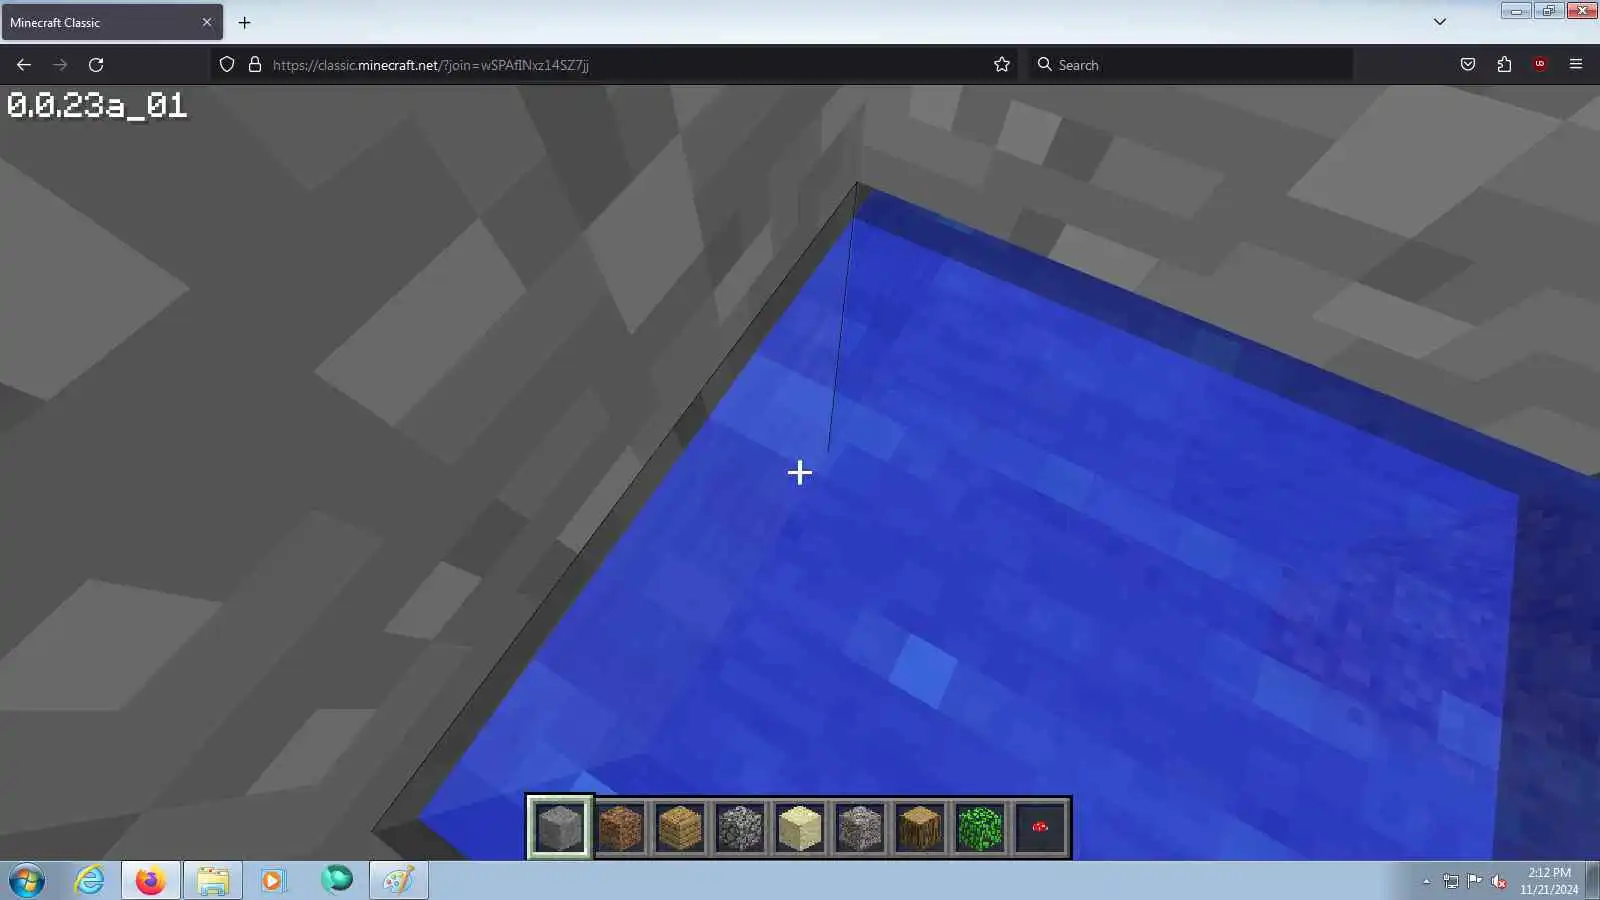Click the 0.0.23a_01 version text

coord(97,105)
